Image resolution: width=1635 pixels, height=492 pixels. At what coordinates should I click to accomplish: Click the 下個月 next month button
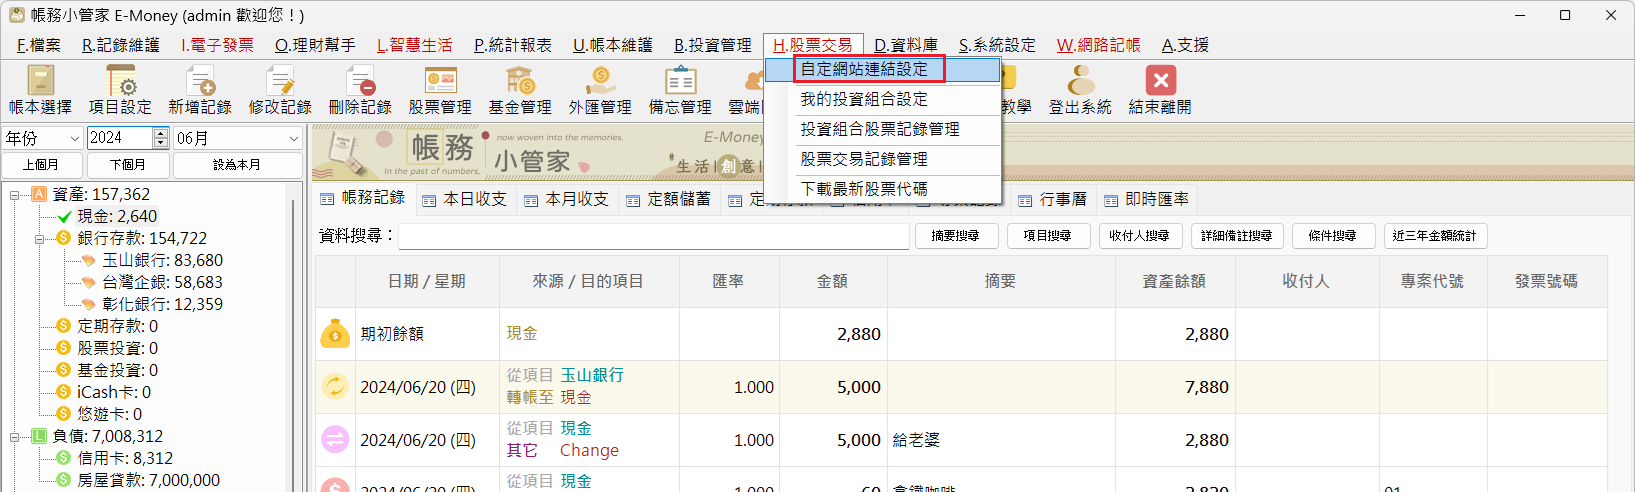click(x=127, y=165)
